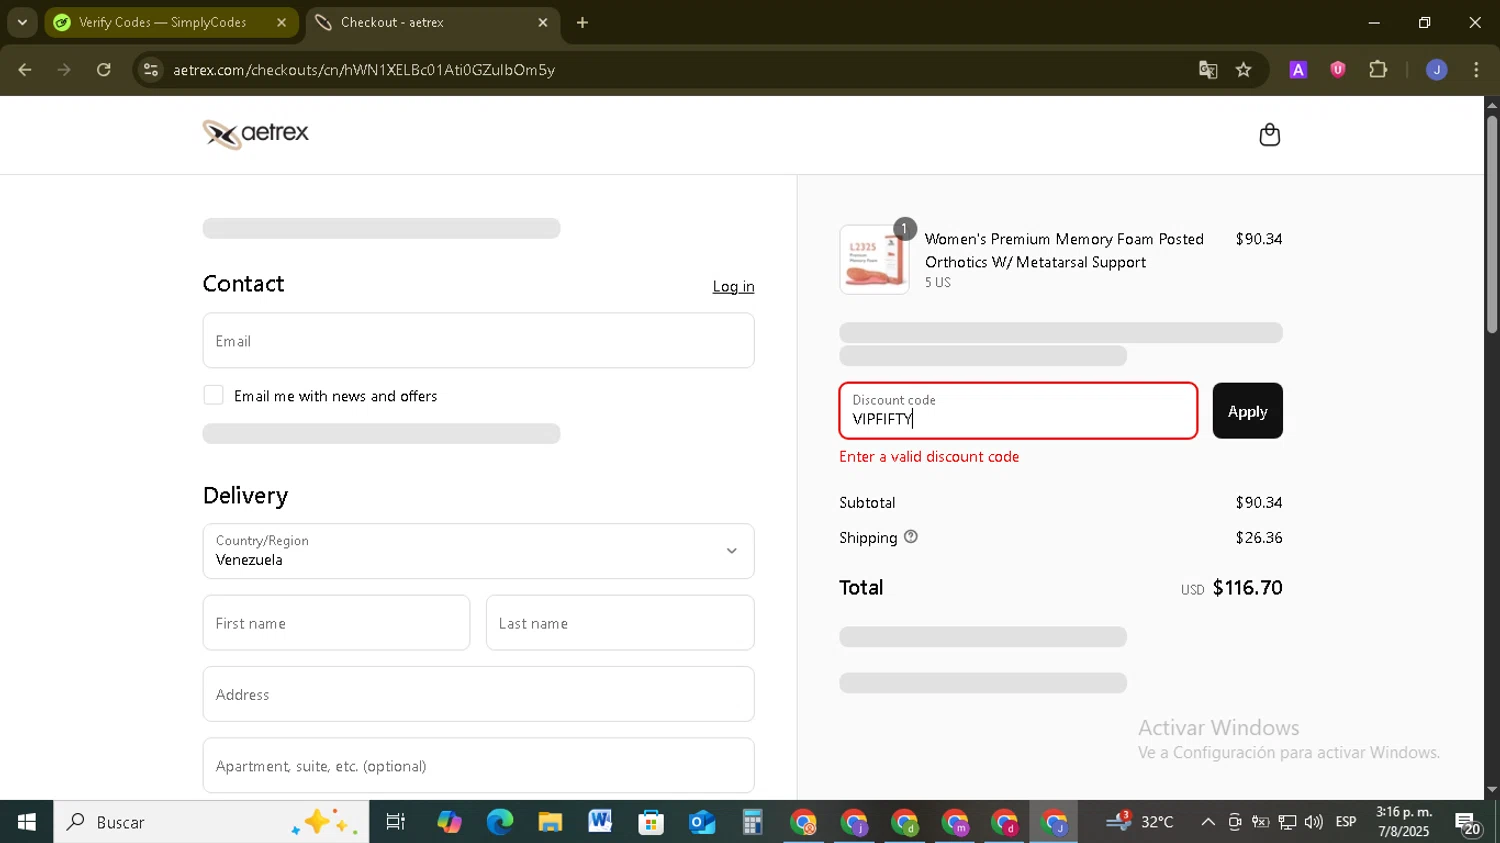
Task: Open the uBlock shield extension icon
Action: point(1338,70)
